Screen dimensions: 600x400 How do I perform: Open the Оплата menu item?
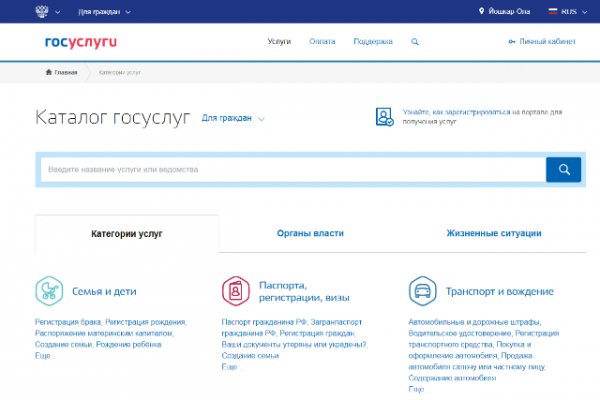pyautogui.click(x=322, y=42)
